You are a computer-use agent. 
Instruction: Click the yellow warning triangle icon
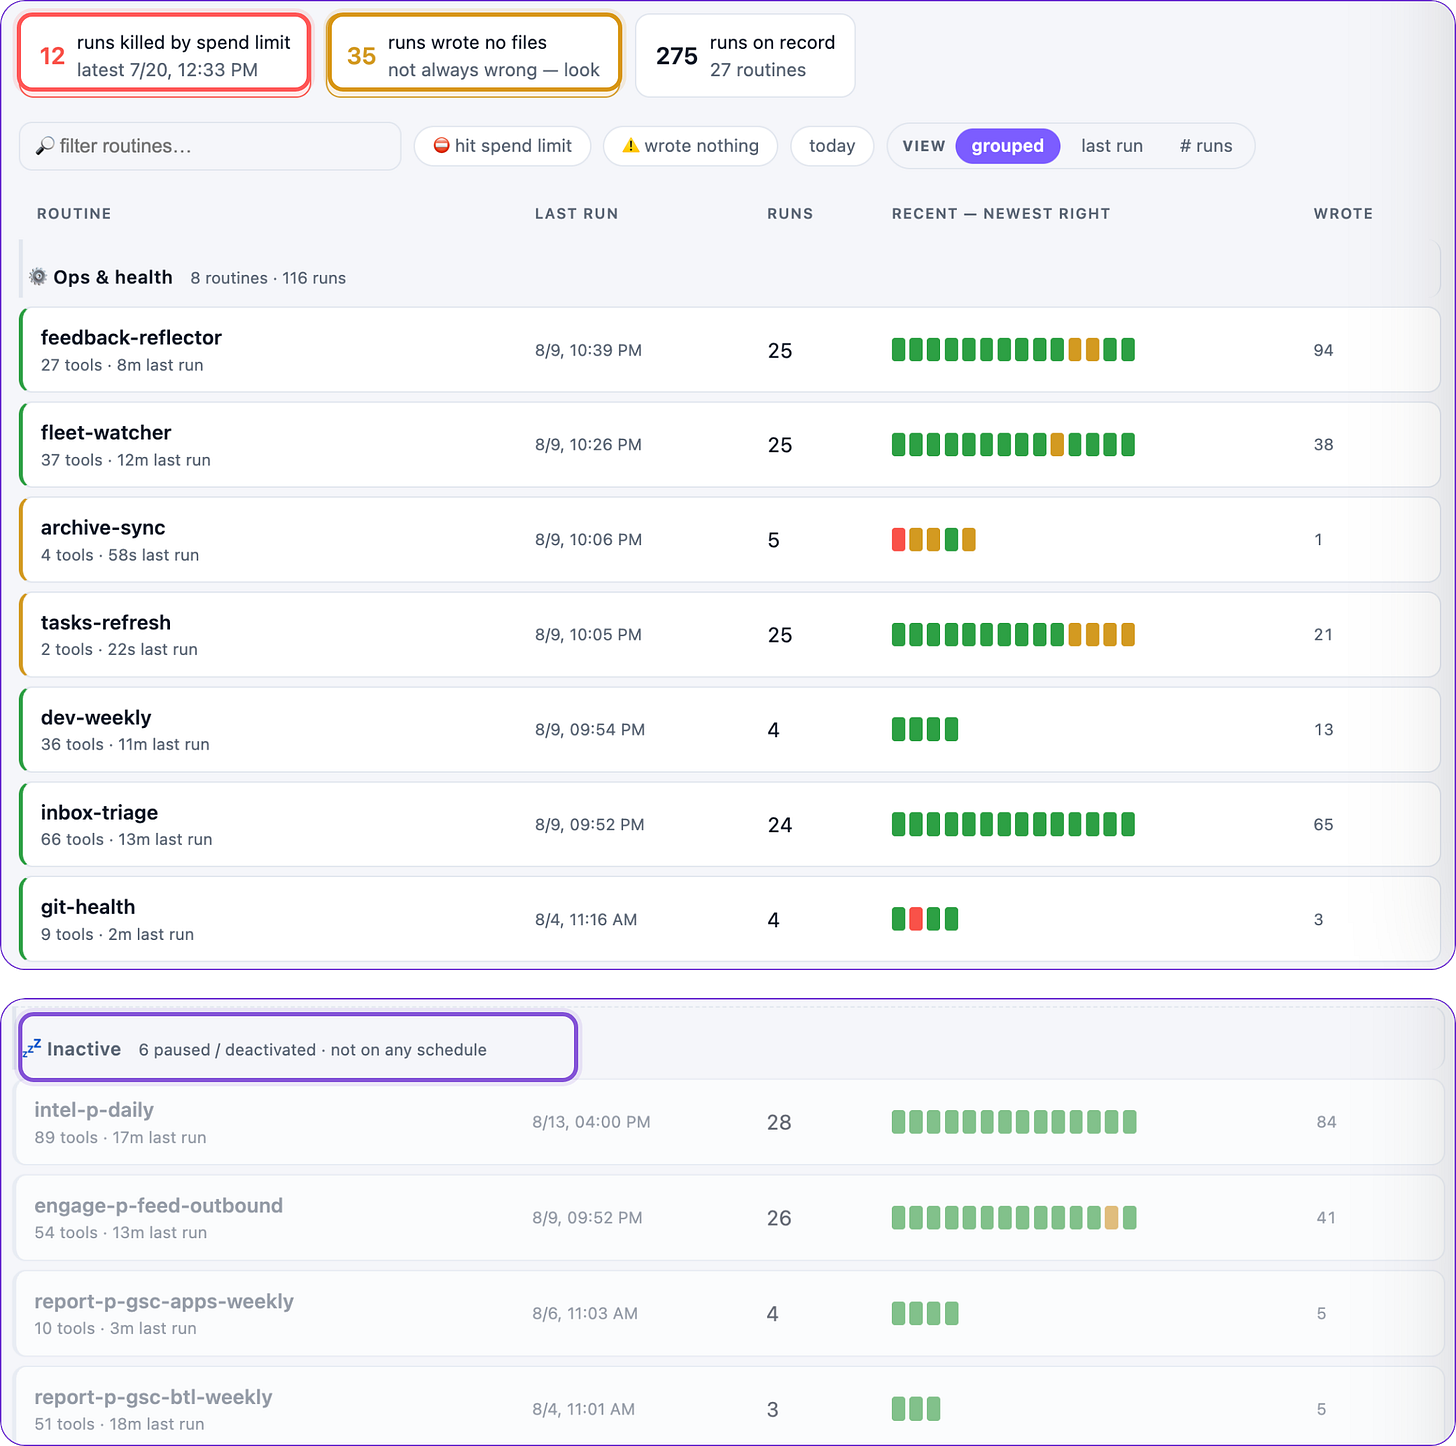point(630,146)
